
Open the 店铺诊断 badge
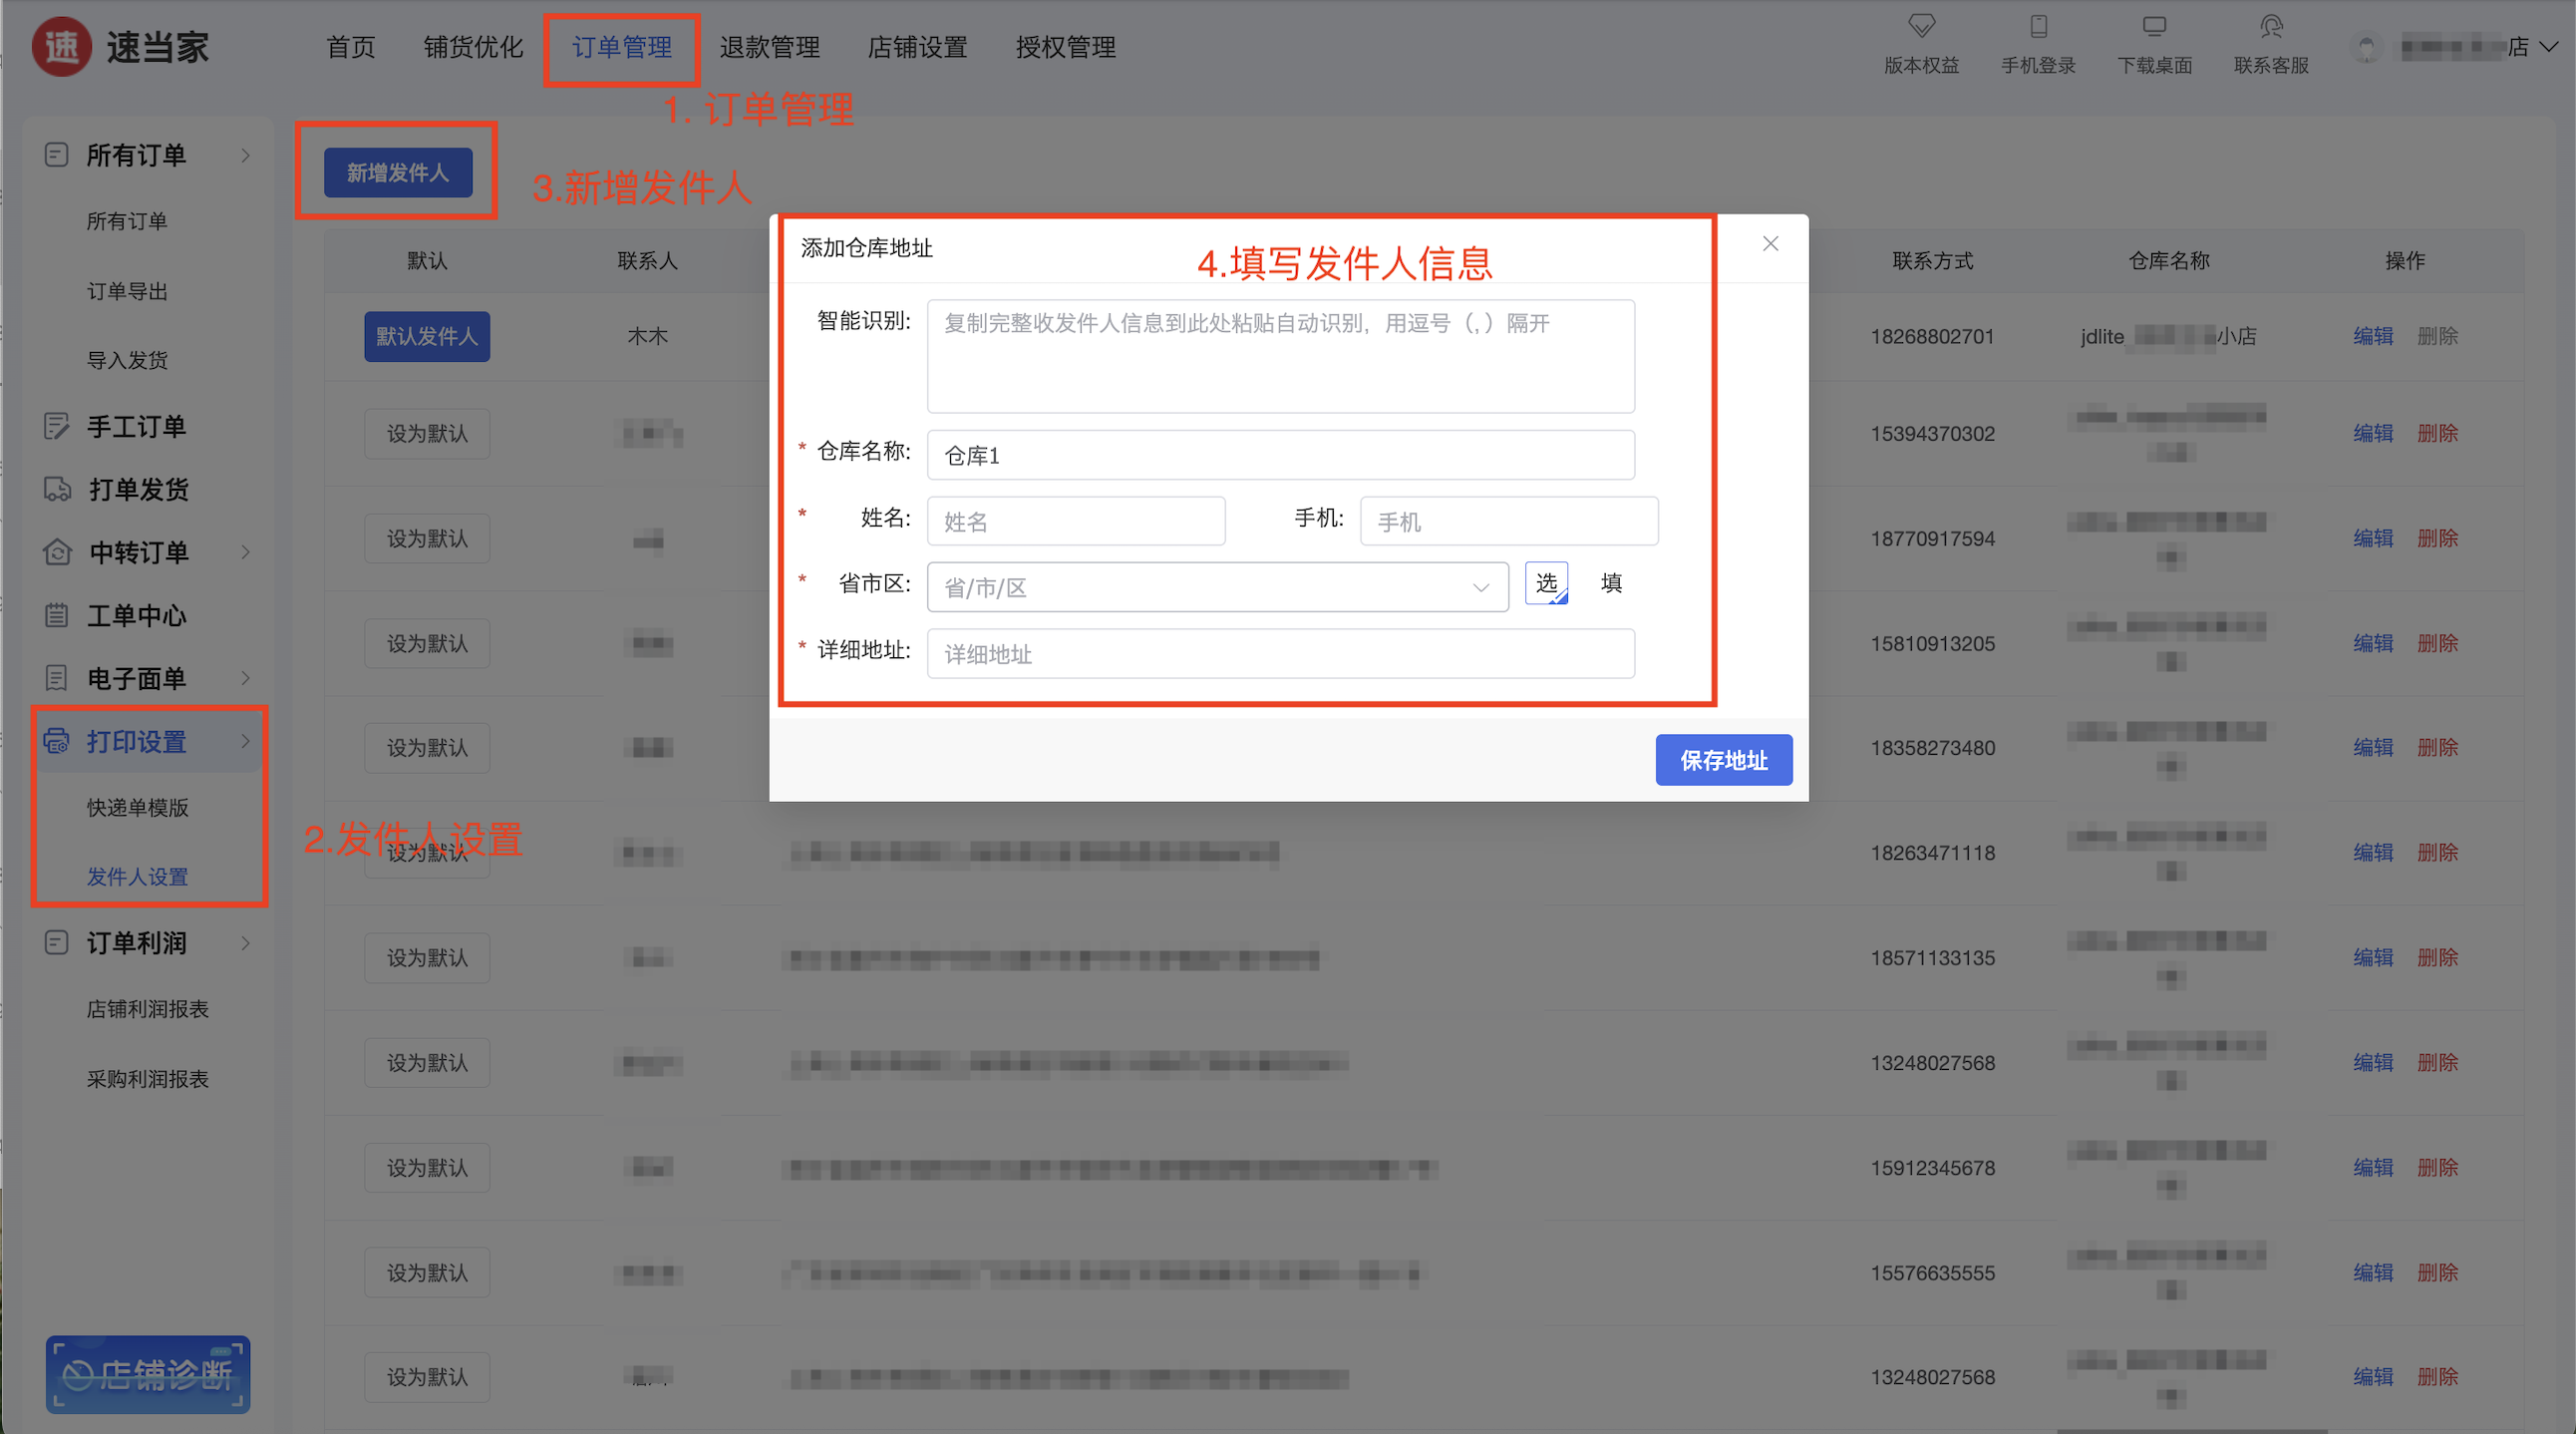point(148,1375)
